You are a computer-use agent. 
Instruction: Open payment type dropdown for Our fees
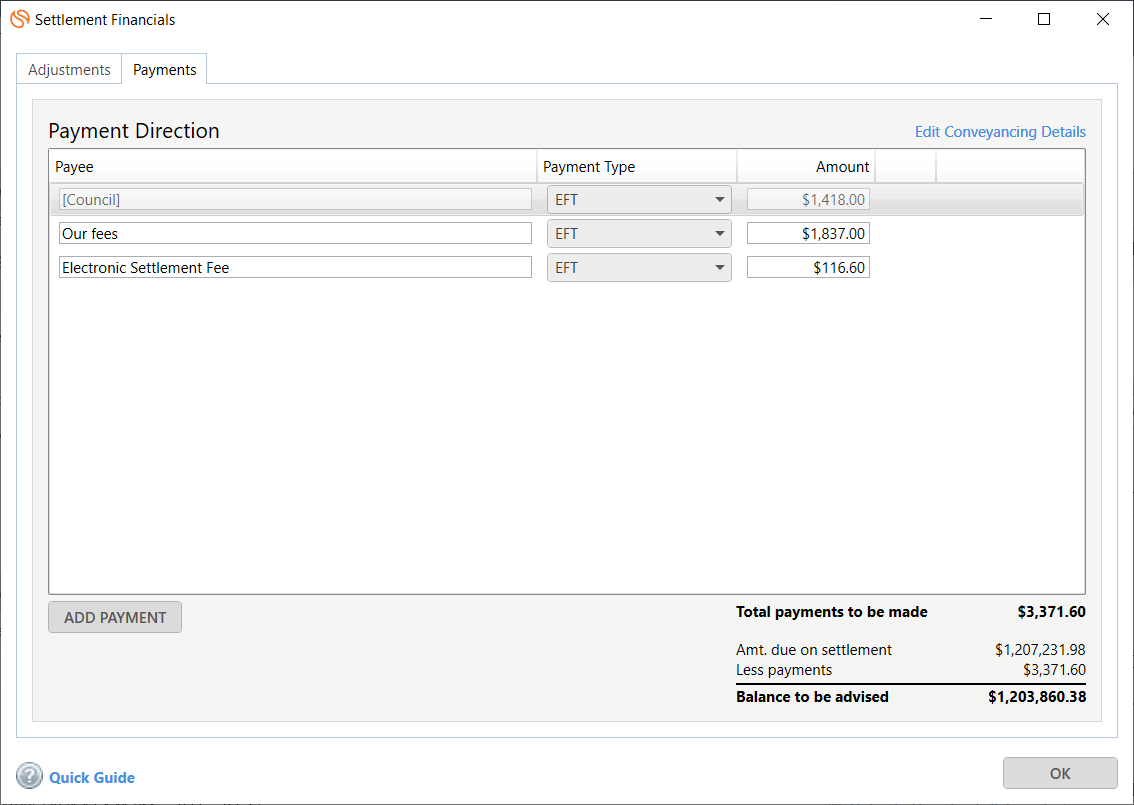639,234
